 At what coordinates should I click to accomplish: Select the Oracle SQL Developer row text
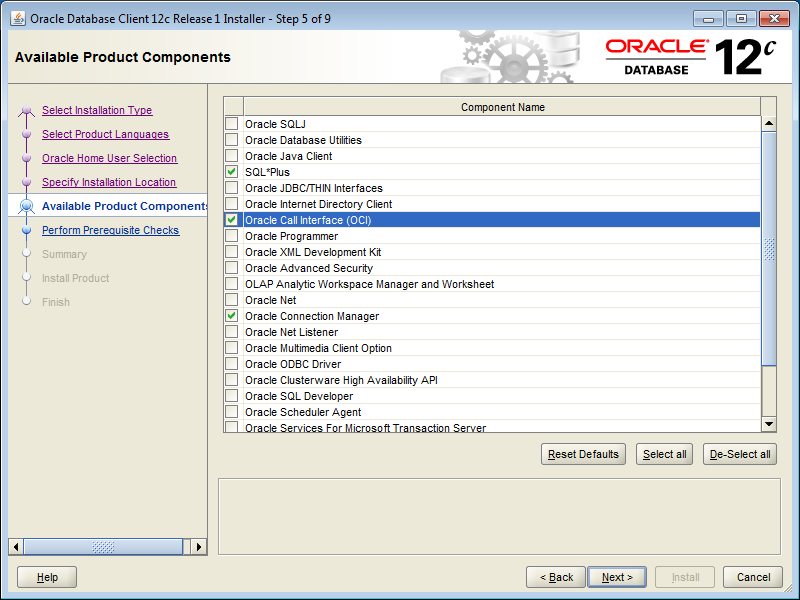[x=299, y=396]
